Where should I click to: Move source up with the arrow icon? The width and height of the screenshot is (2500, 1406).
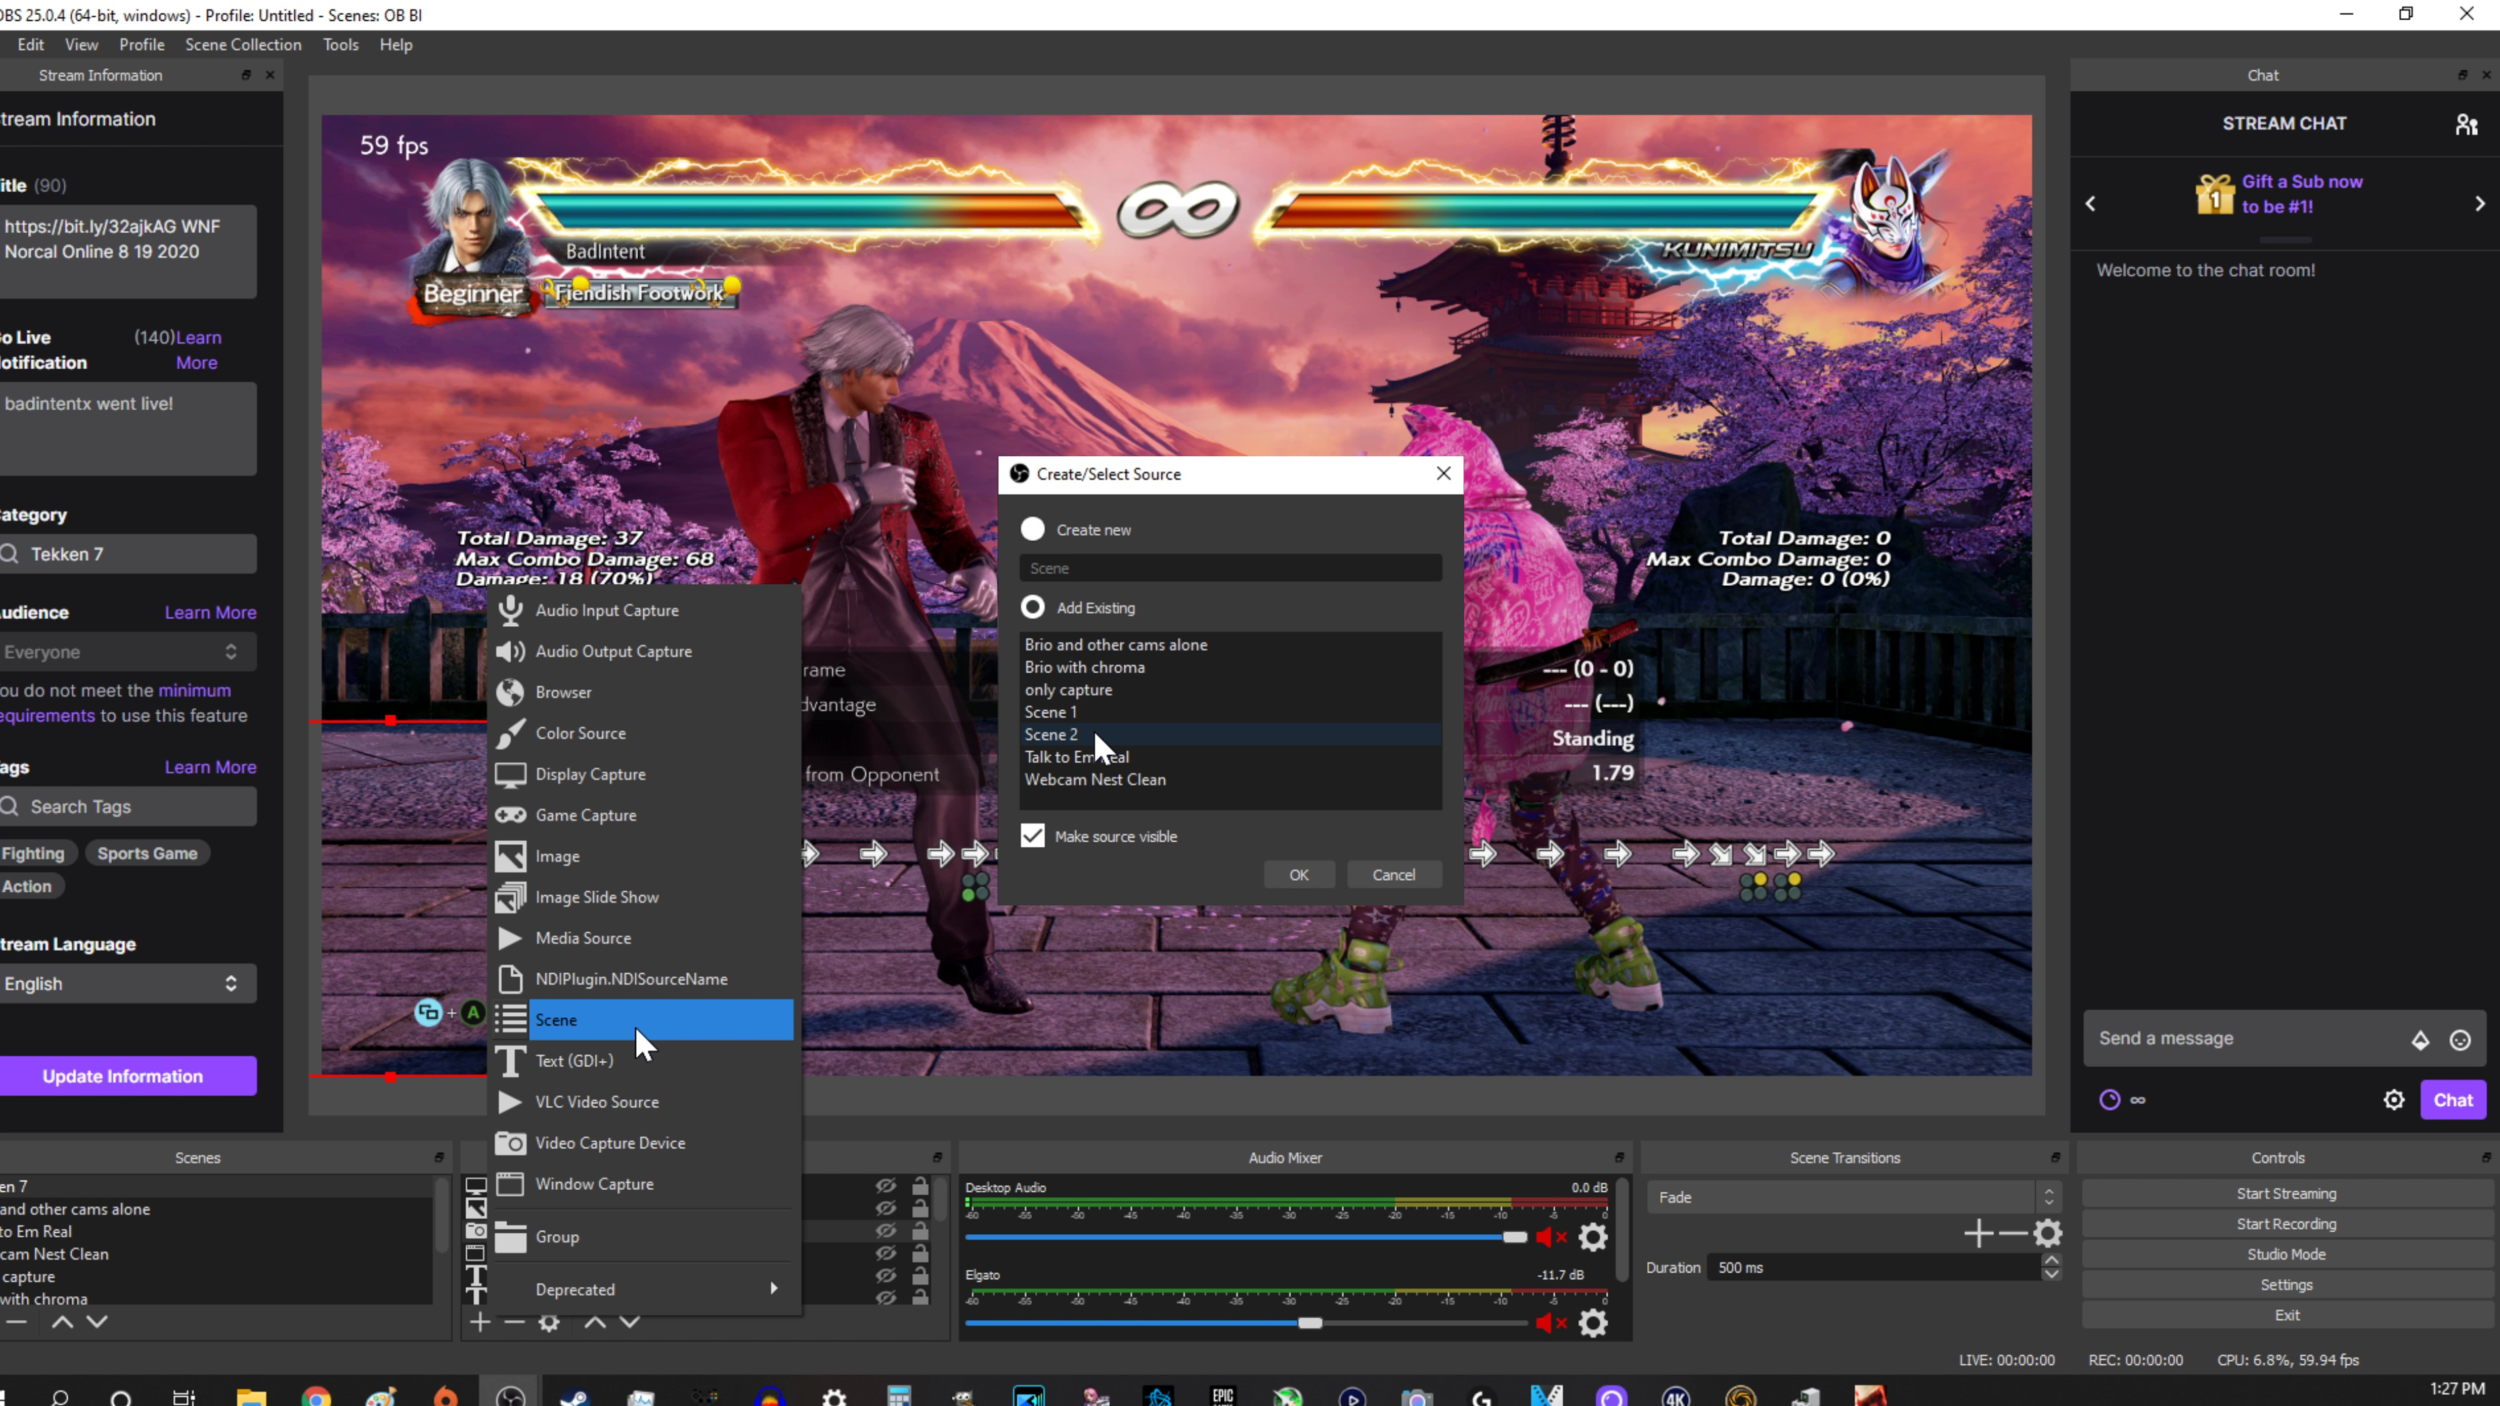[x=595, y=1322]
